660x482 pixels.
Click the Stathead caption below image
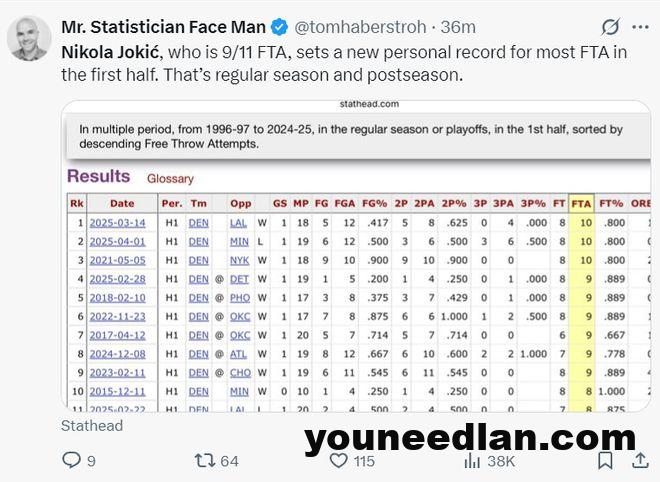92,426
